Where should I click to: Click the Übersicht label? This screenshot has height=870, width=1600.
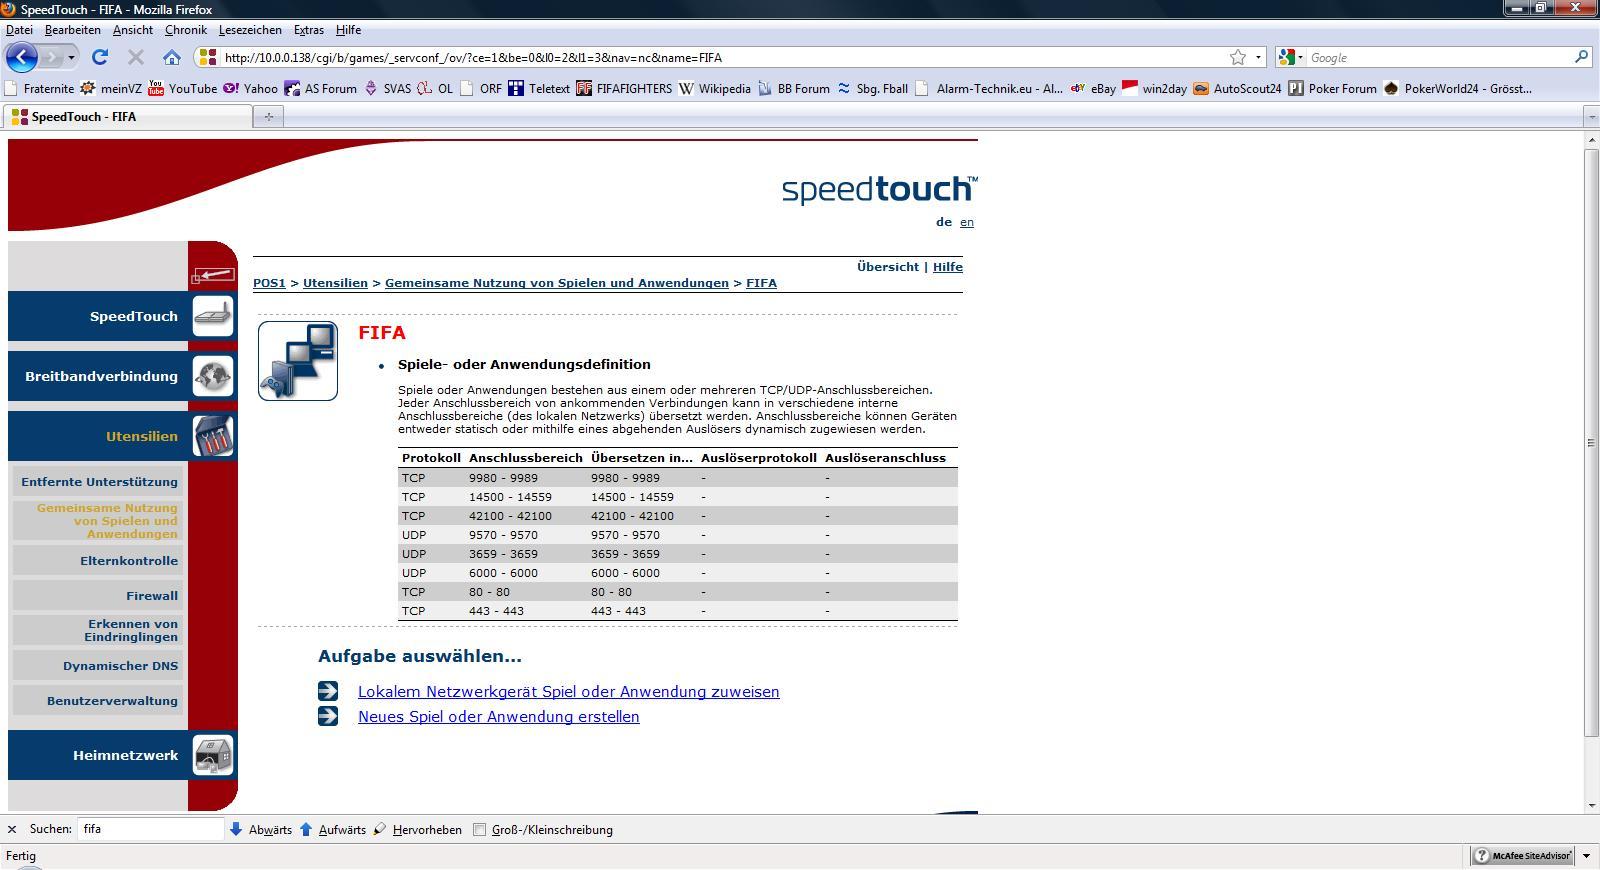pyautogui.click(x=888, y=267)
